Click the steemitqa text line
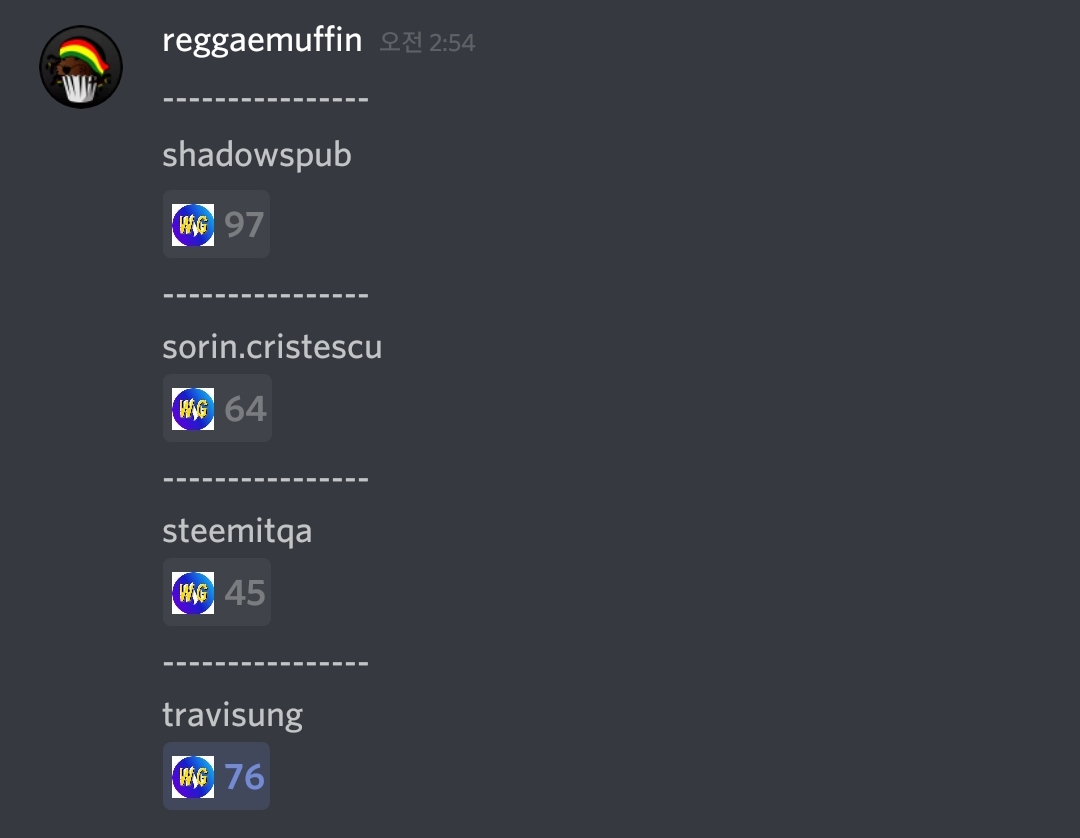Image resolution: width=1080 pixels, height=838 pixels. pyautogui.click(x=237, y=532)
